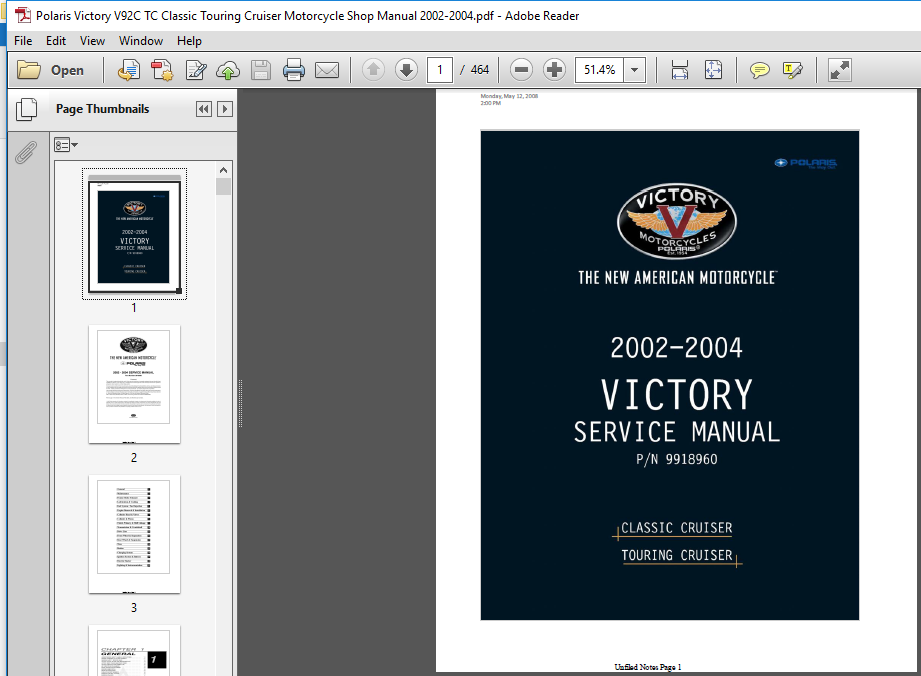The width and height of the screenshot is (921, 676).
Task: Open the Edit menu
Action: click(56, 41)
